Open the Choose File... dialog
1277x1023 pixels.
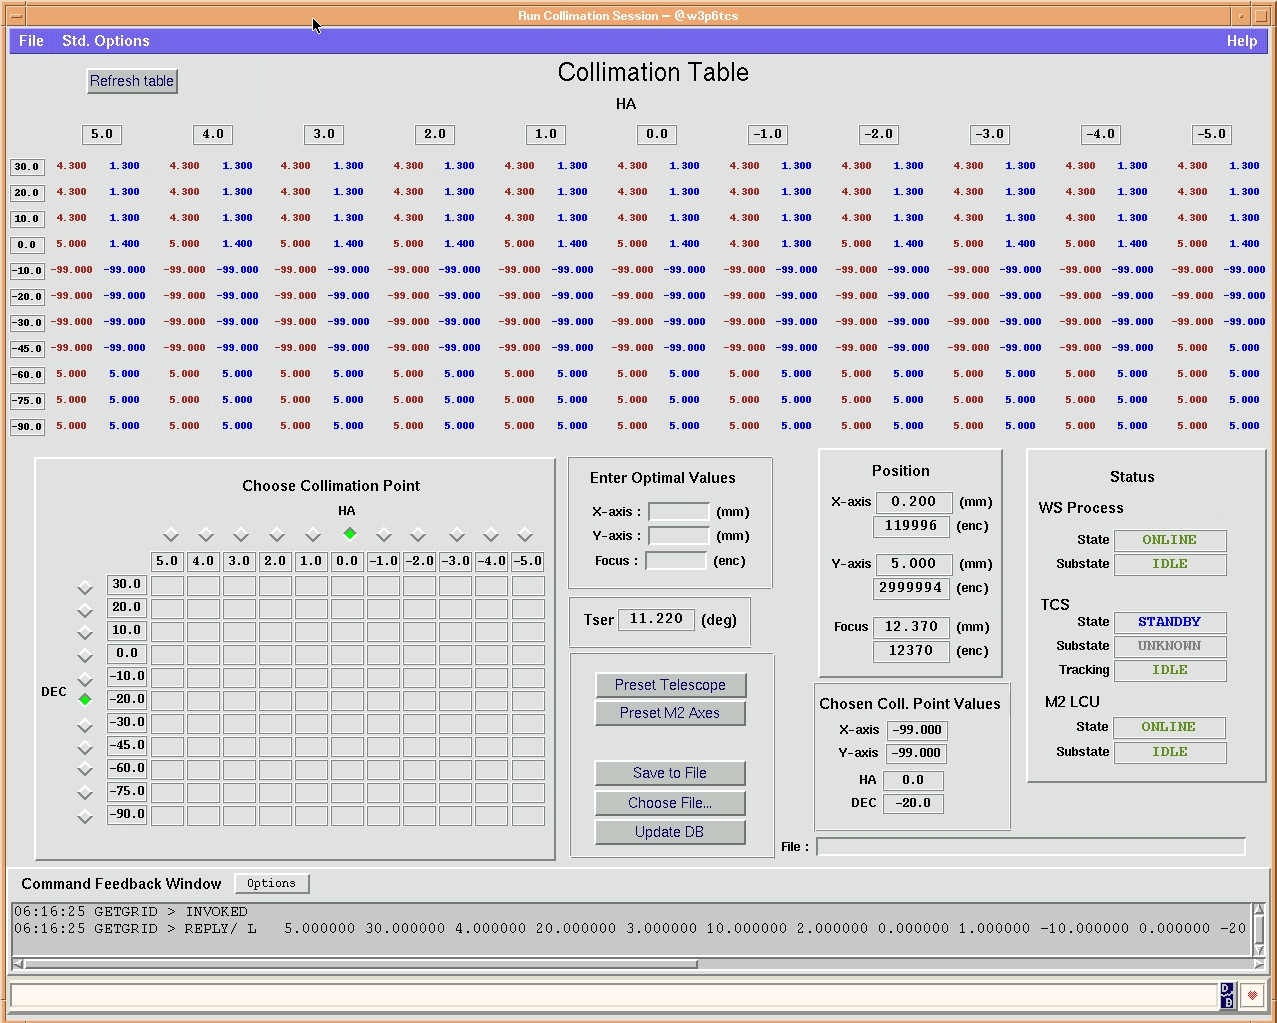click(669, 803)
